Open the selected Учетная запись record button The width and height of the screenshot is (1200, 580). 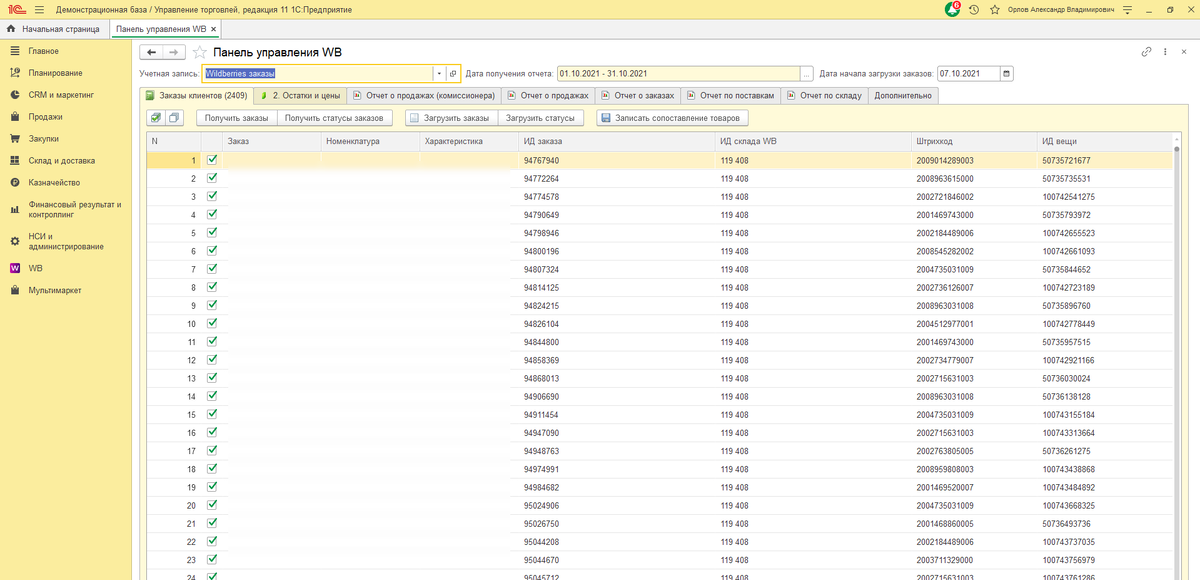(x=452, y=73)
